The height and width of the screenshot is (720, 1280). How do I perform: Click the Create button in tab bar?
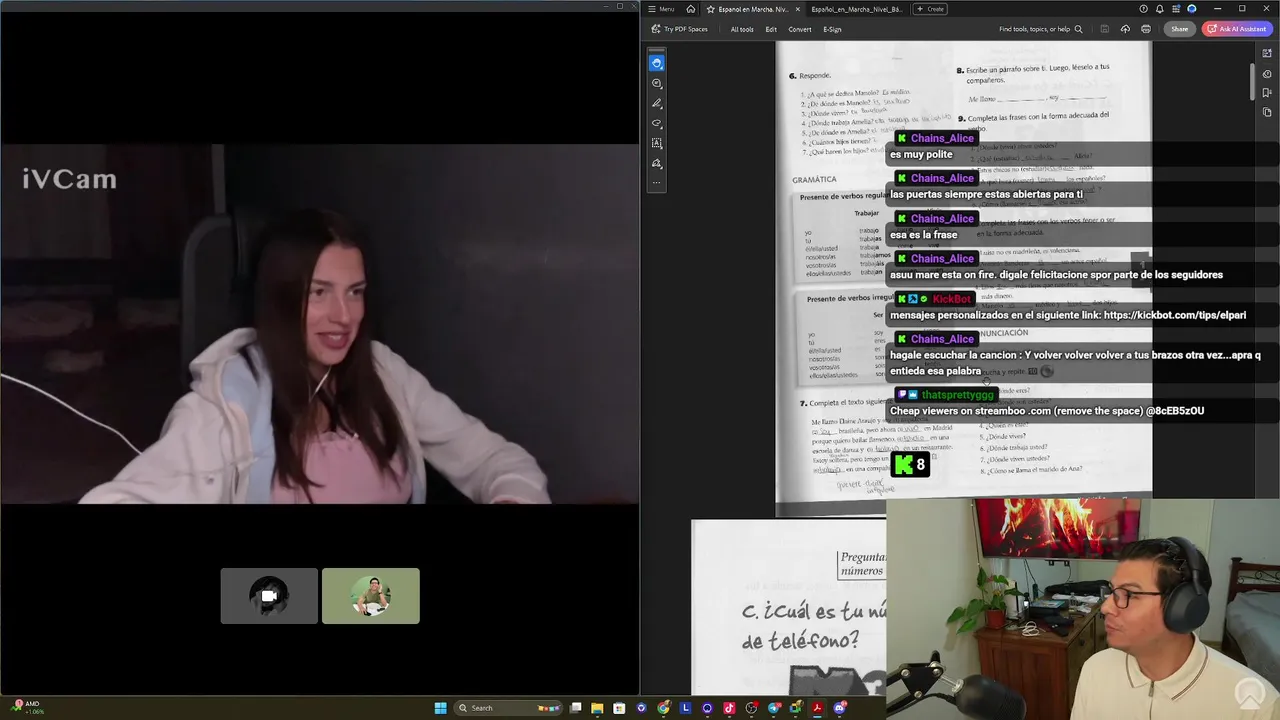[930, 9]
